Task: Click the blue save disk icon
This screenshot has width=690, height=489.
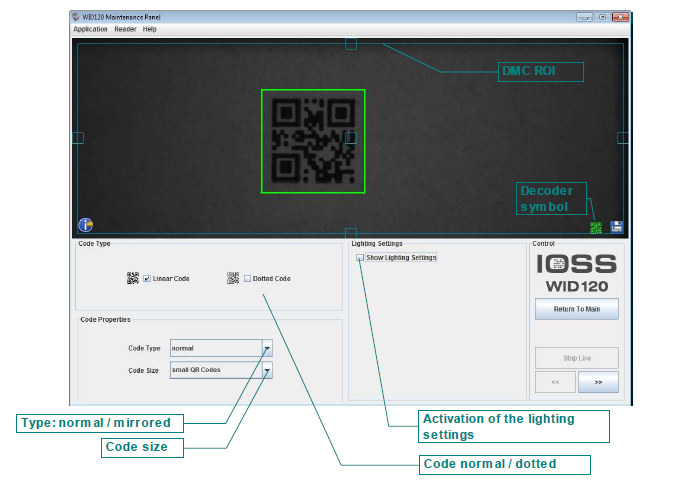Action: tap(617, 227)
